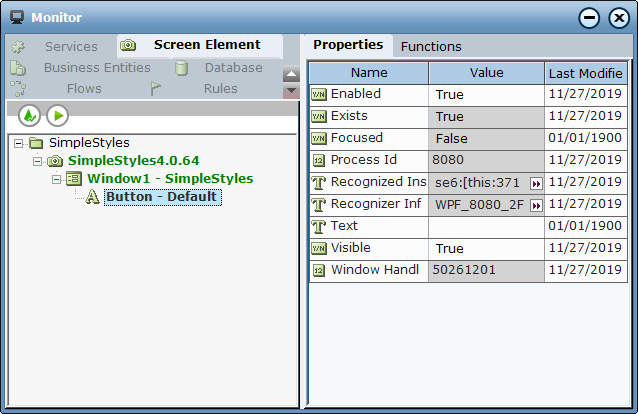
Task: Expand the Recognized Ins value arrow button
Action: [x=536, y=184]
